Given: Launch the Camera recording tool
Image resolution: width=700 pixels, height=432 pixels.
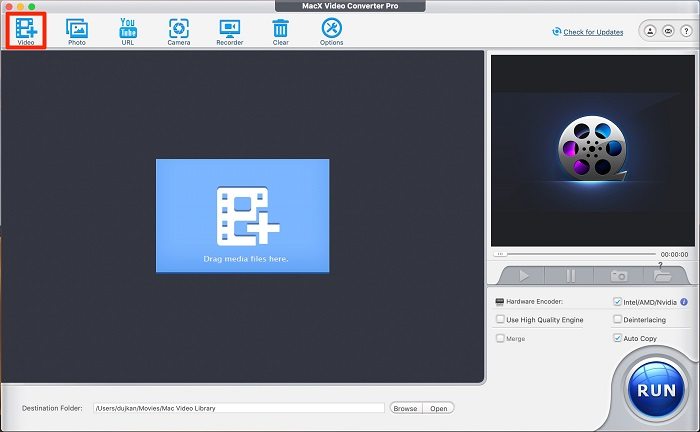Looking at the screenshot, I should click(x=179, y=31).
